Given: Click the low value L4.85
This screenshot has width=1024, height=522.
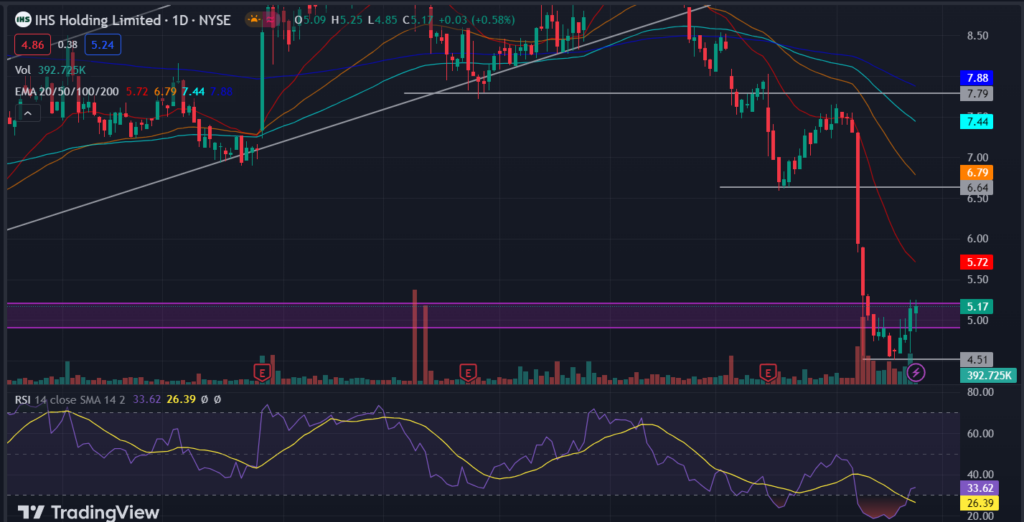Looking at the screenshot, I should coord(381,20).
